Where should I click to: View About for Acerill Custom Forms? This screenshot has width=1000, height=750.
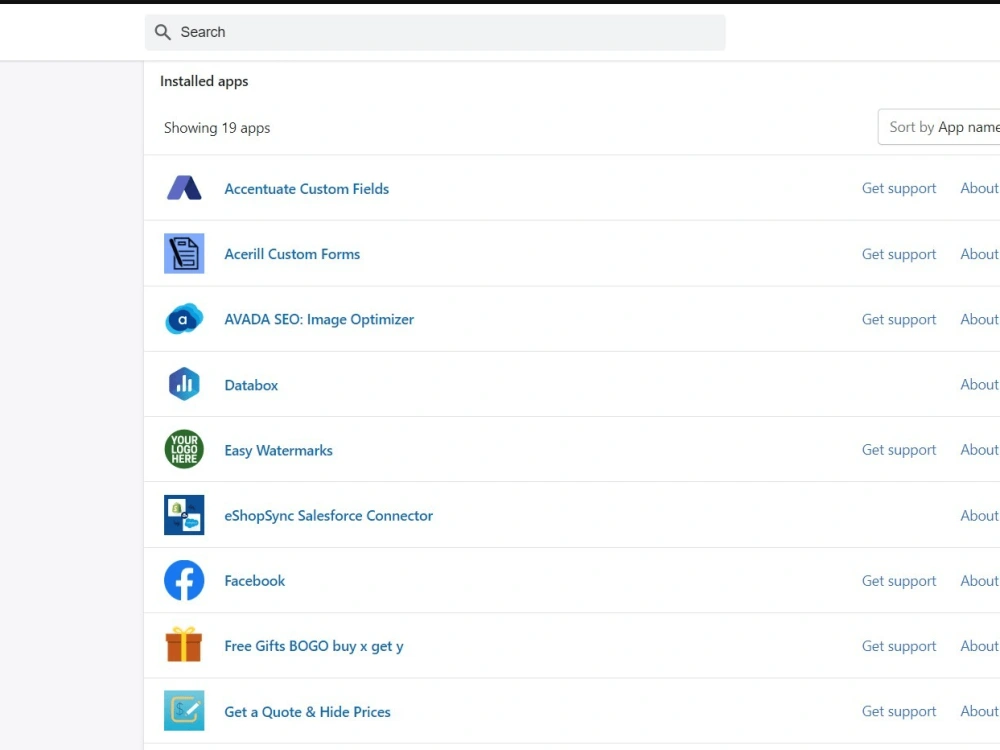[979, 254]
